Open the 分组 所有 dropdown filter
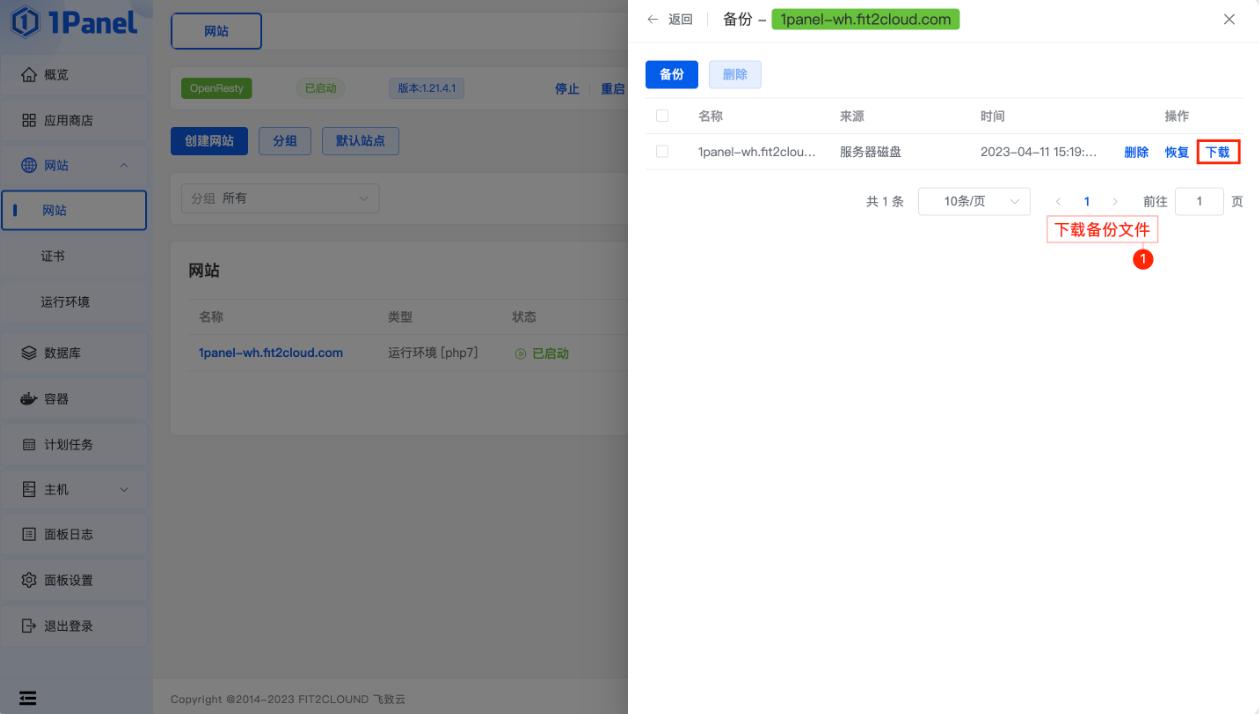Image resolution: width=1259 pixels, height=714 pixels. click(x=280, y=198)
